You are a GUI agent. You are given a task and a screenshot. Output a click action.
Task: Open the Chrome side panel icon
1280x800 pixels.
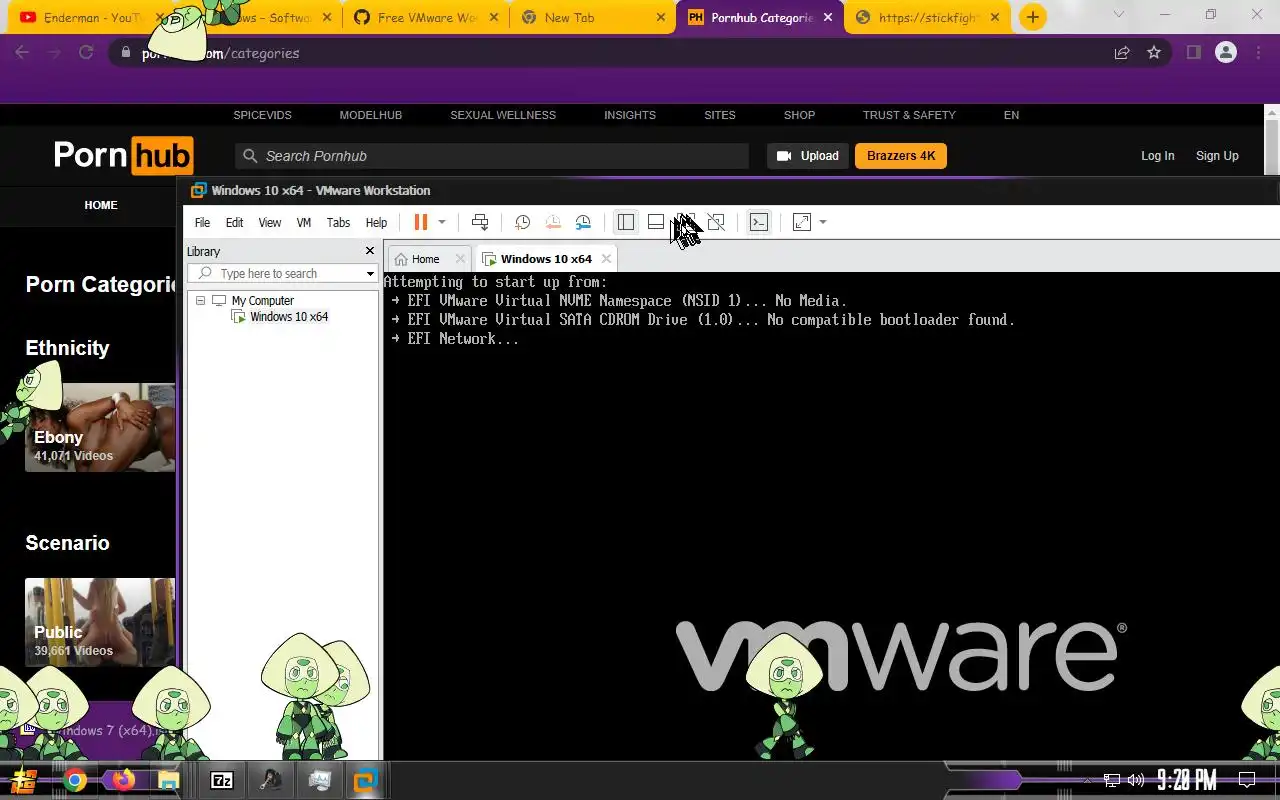1193,53
